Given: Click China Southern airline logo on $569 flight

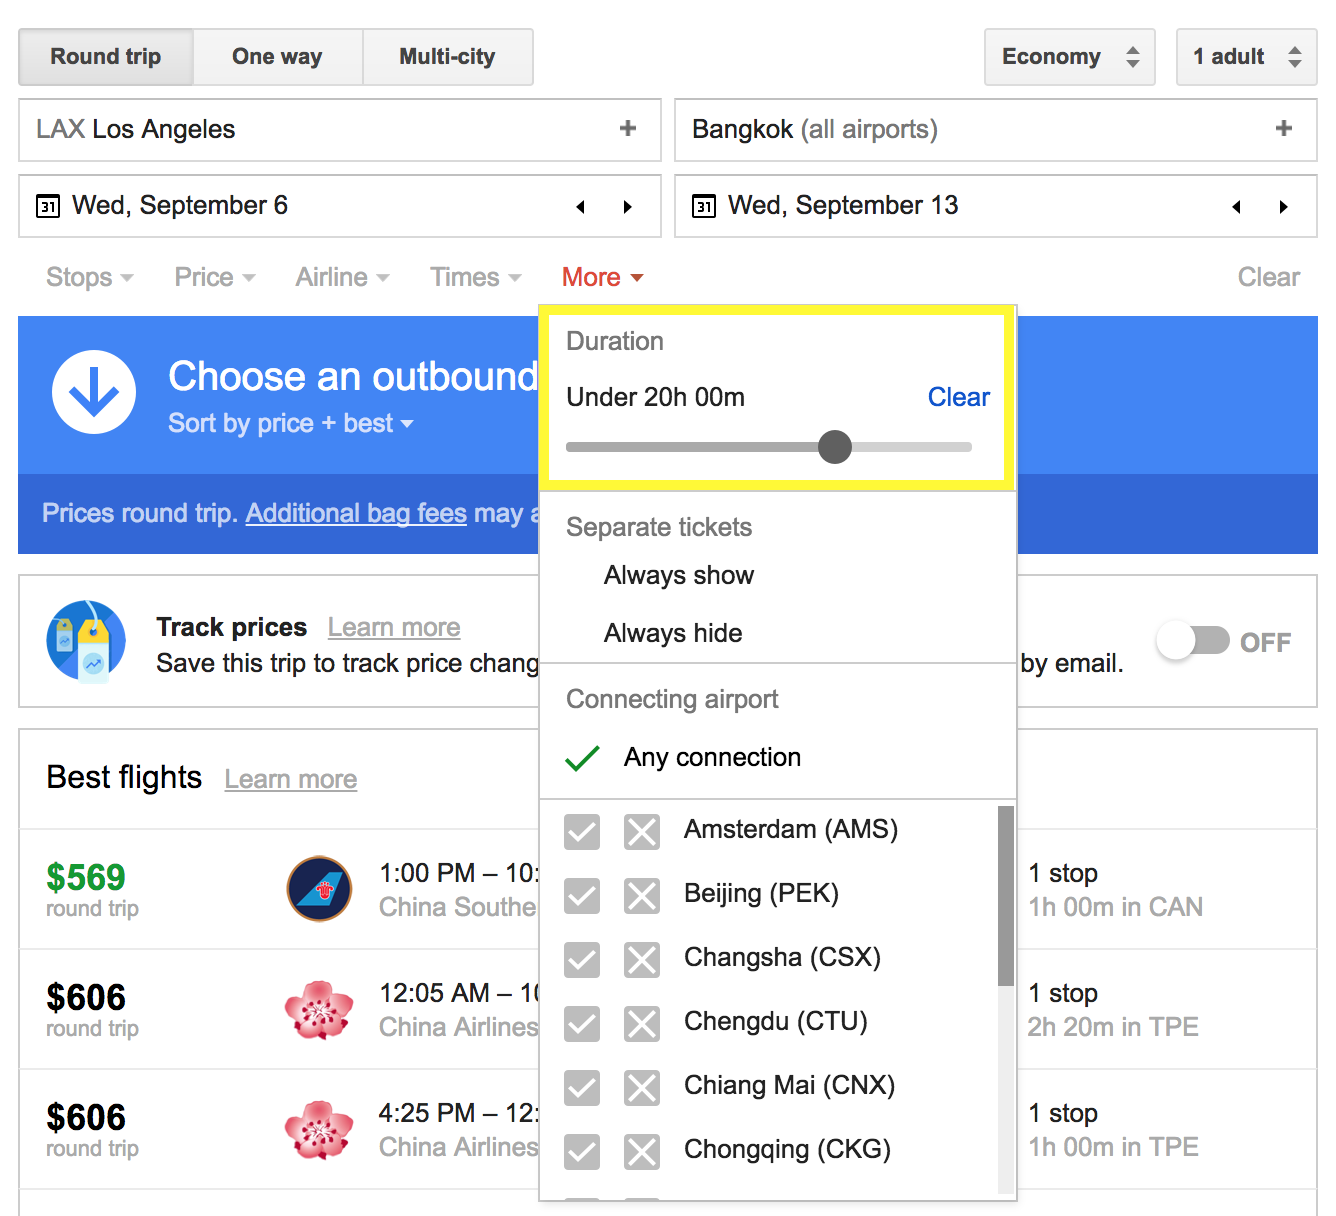Looking at the screenshot, I should coord(319,888).
